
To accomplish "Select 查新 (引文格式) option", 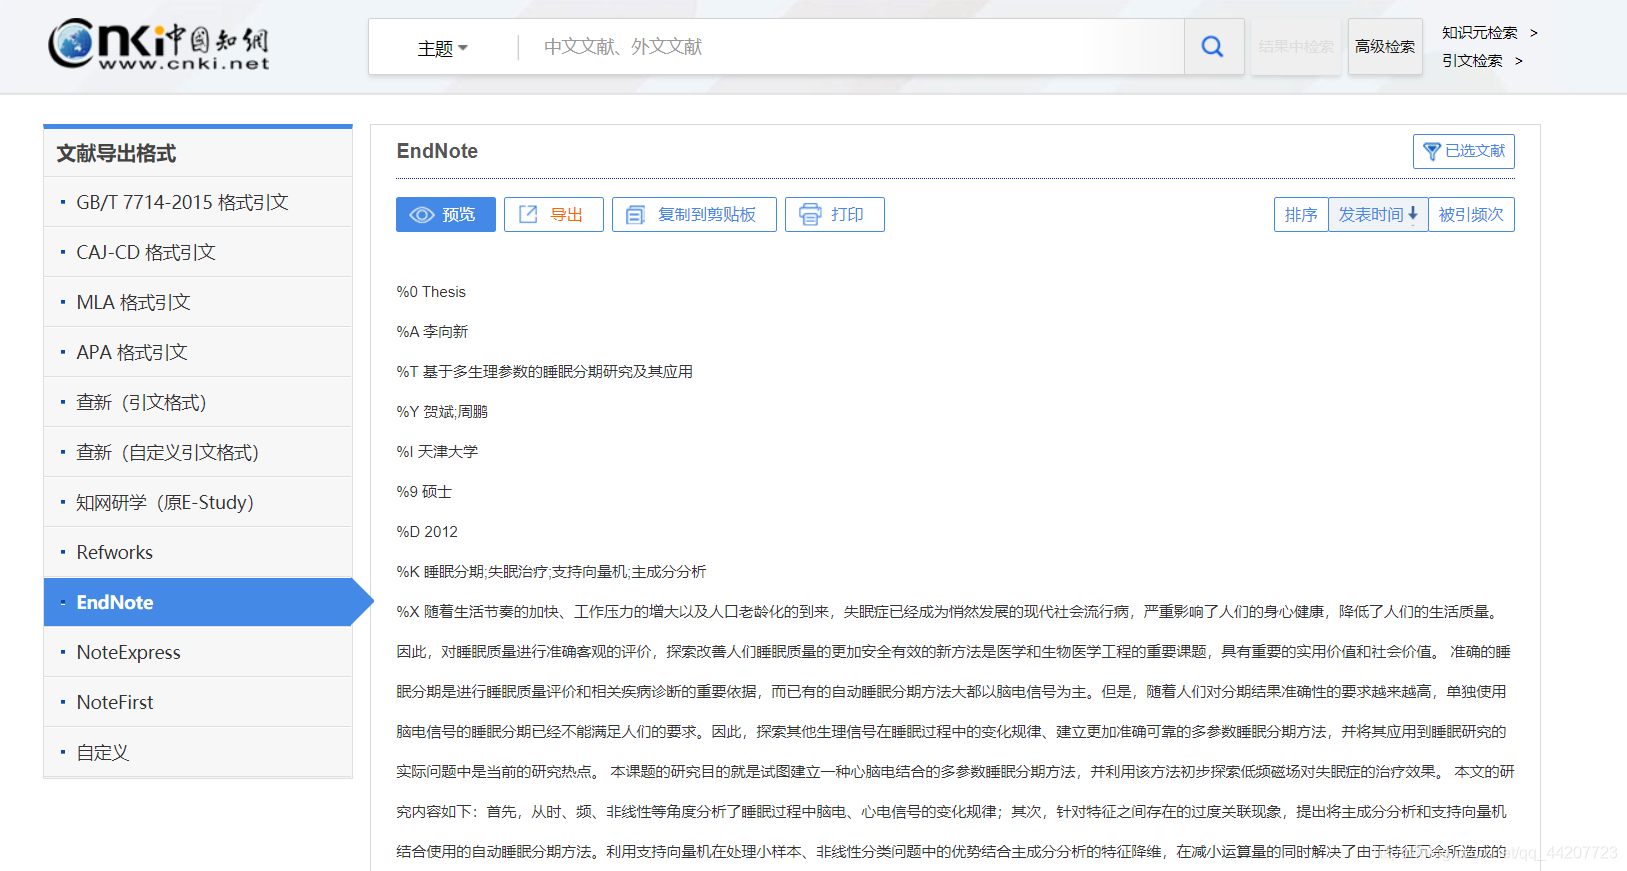I will 198,402.
